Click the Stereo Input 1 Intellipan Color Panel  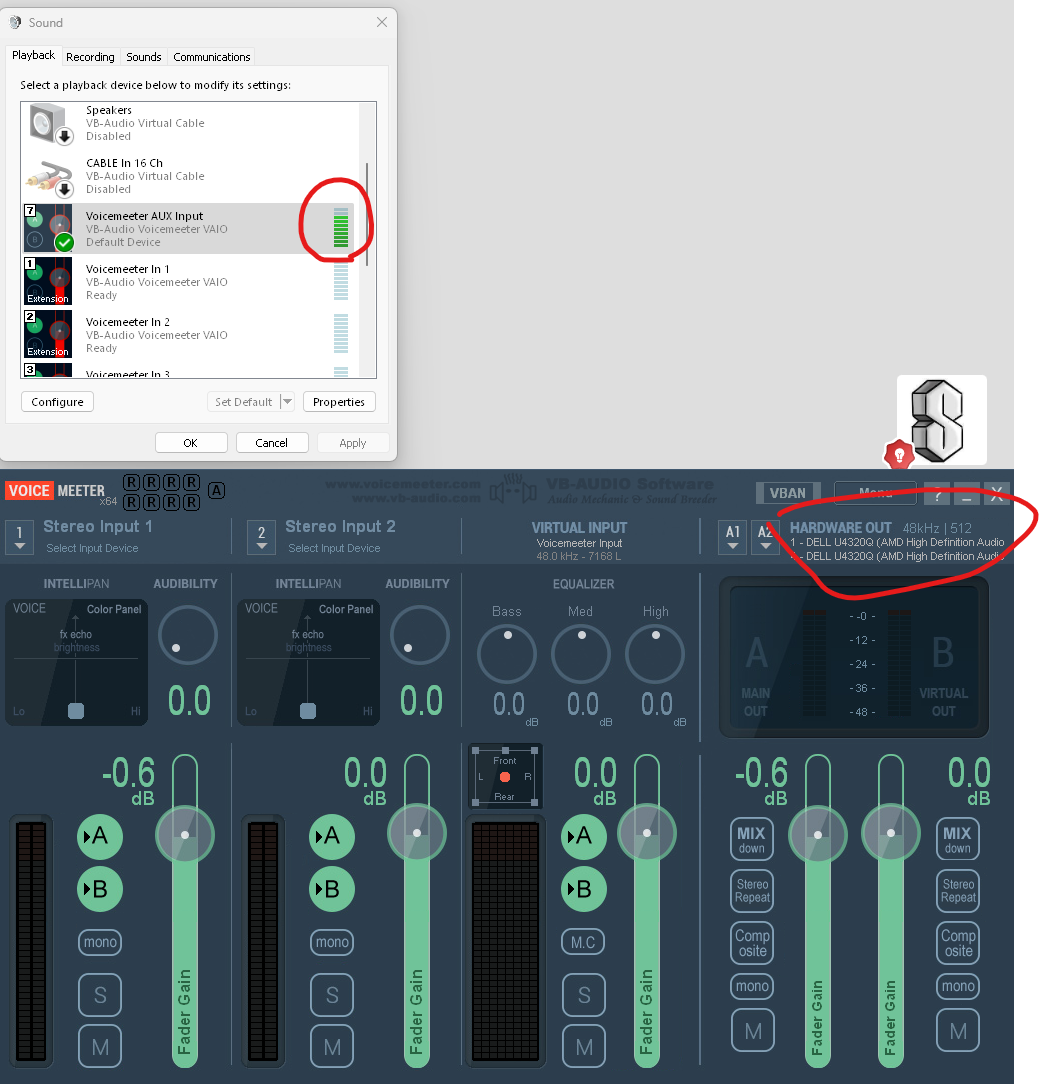pos(77,662)
